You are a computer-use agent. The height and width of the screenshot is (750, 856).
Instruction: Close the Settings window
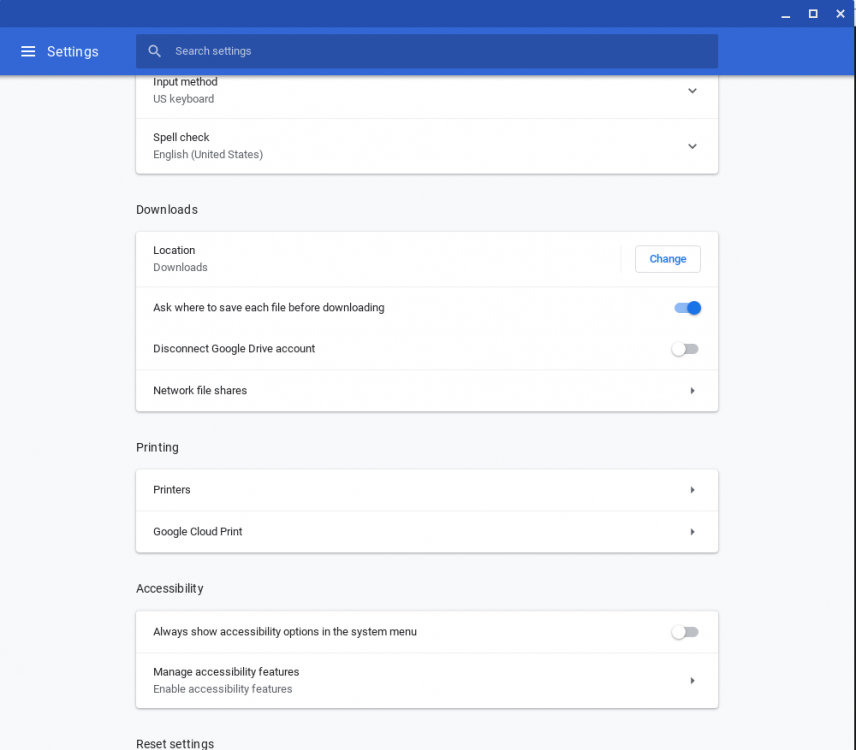pyautogui.click(x=840, y=14)
